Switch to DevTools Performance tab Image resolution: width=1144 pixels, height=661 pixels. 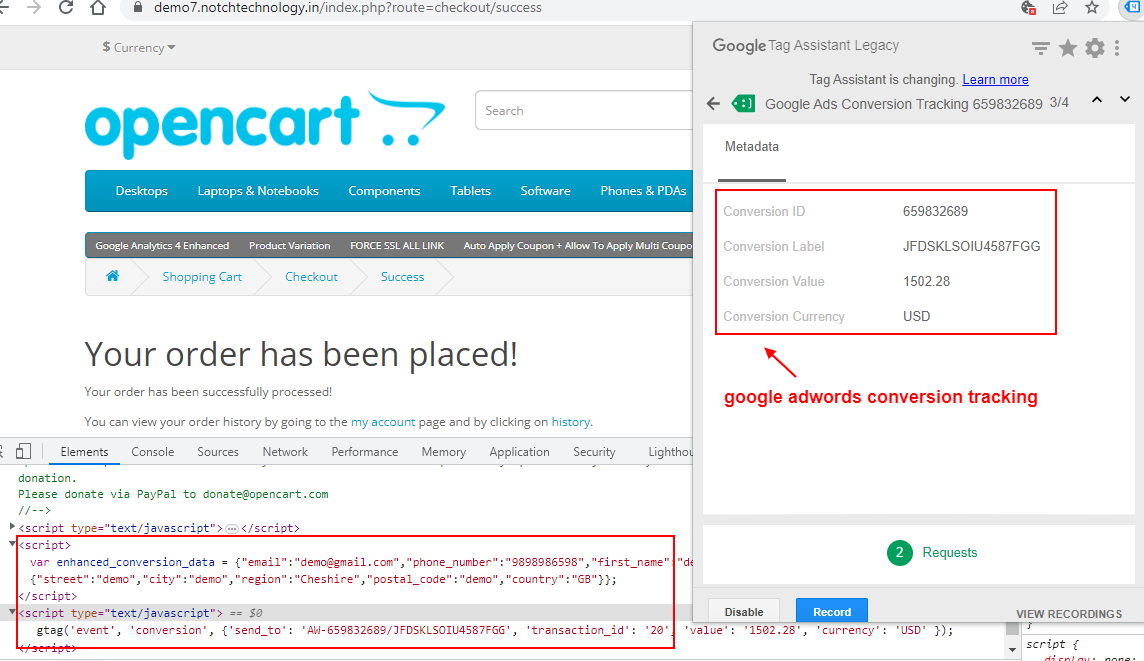[x=365, y=452]
